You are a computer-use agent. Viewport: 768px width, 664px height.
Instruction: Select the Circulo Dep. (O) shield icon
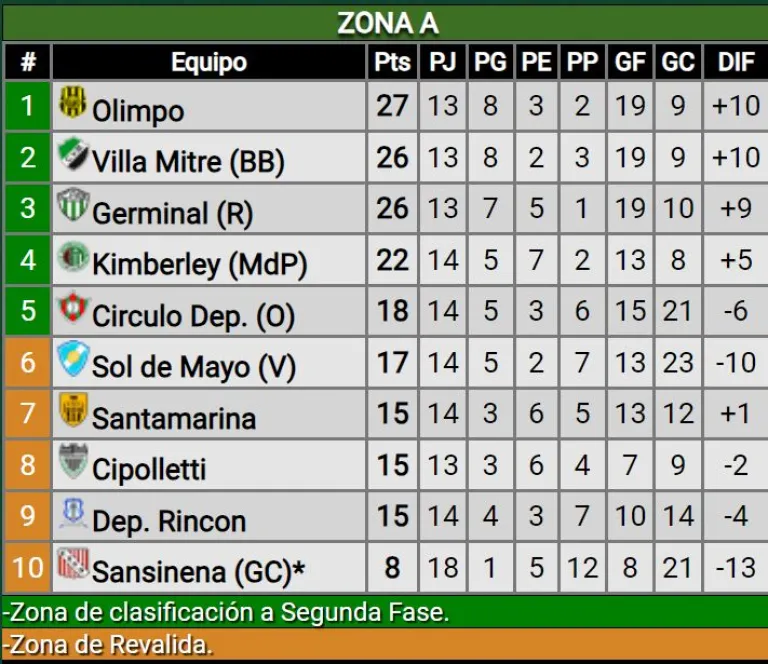tap(72, 308)
